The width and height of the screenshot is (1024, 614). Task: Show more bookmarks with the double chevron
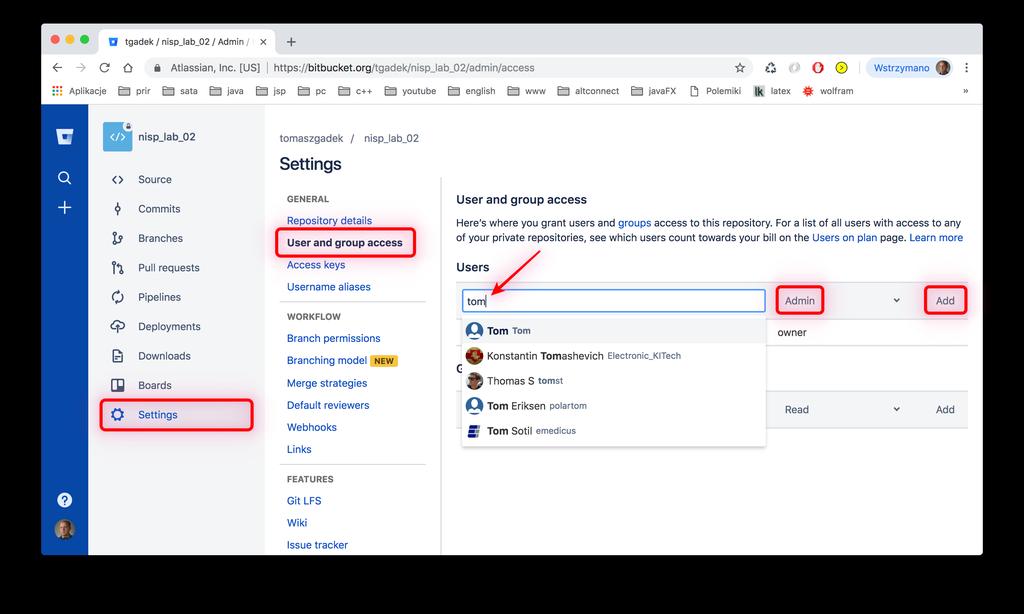965,91
